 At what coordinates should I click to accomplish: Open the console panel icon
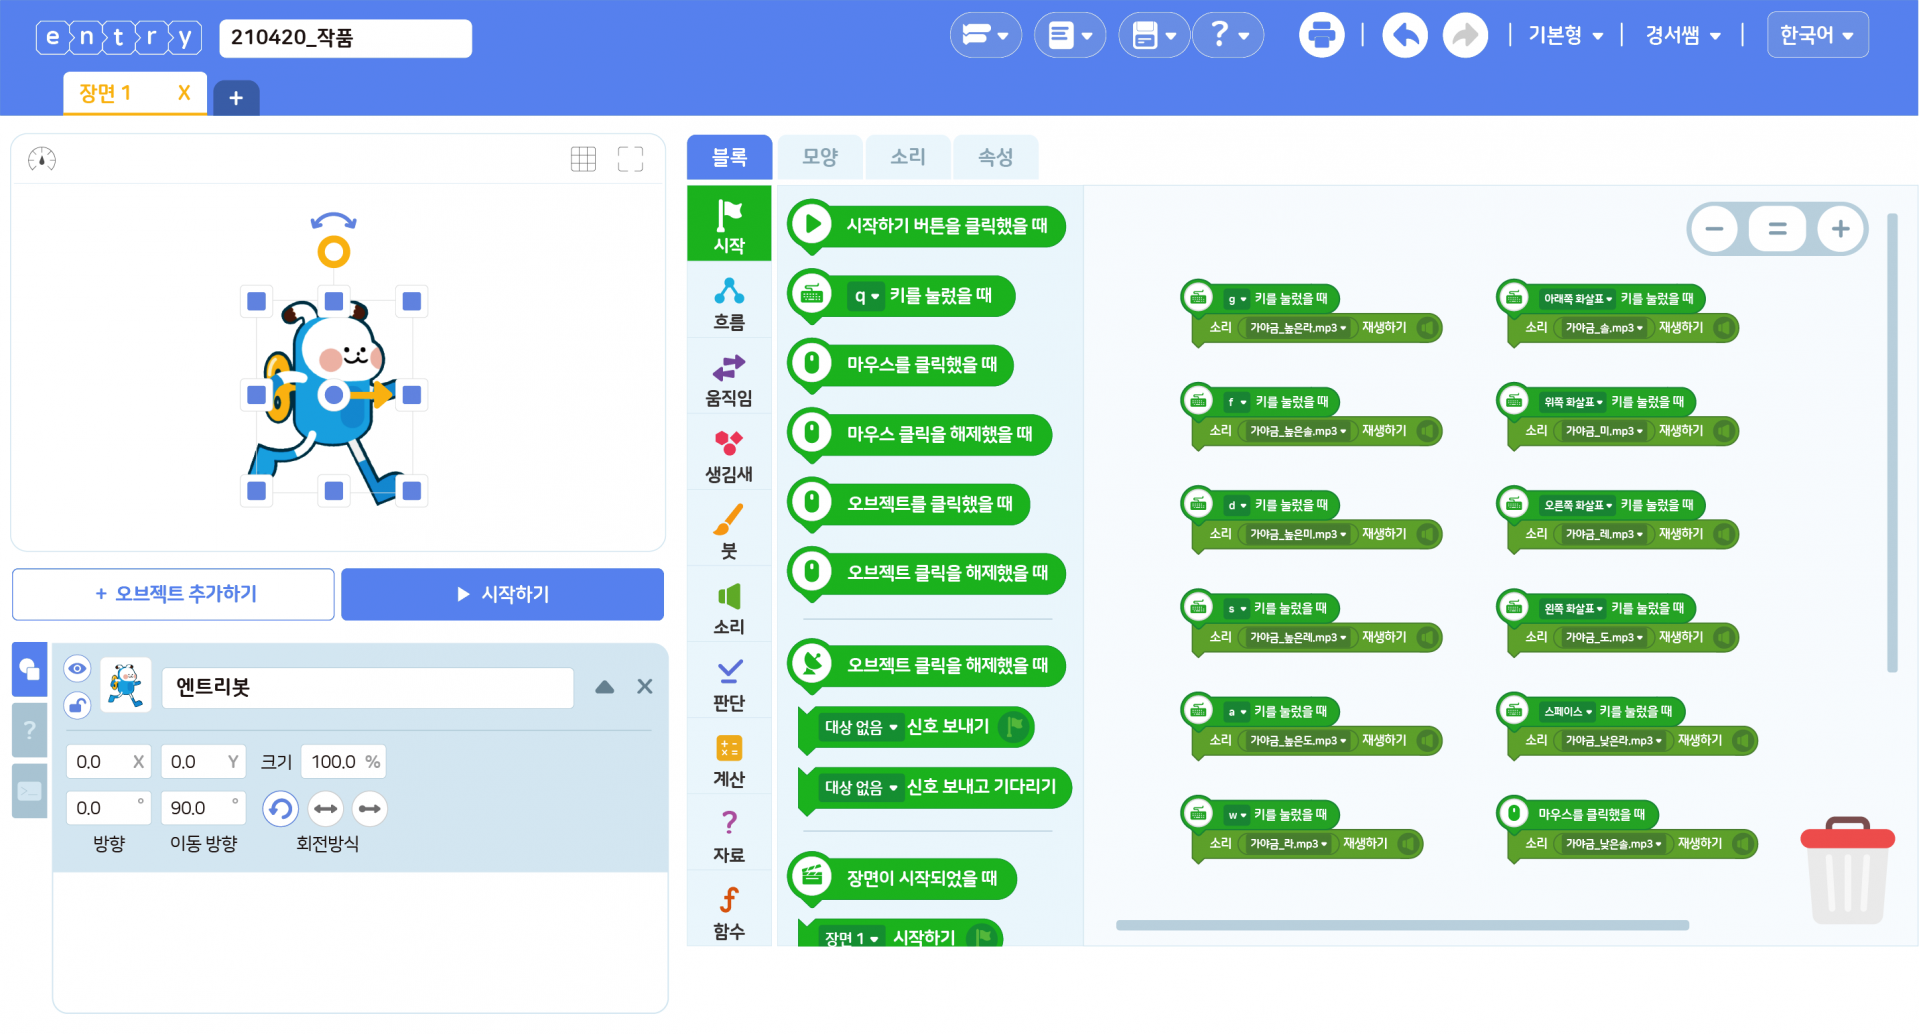click(29, 791)
